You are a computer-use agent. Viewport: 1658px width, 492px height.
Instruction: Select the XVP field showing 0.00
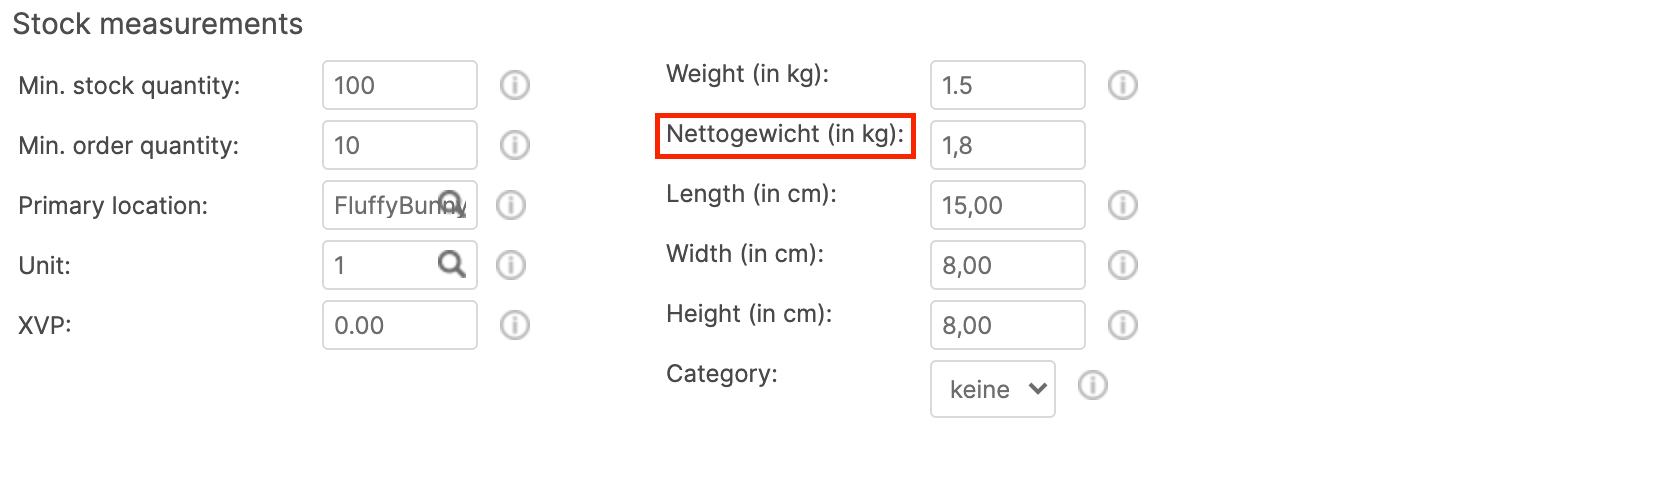tap(400, 325)
